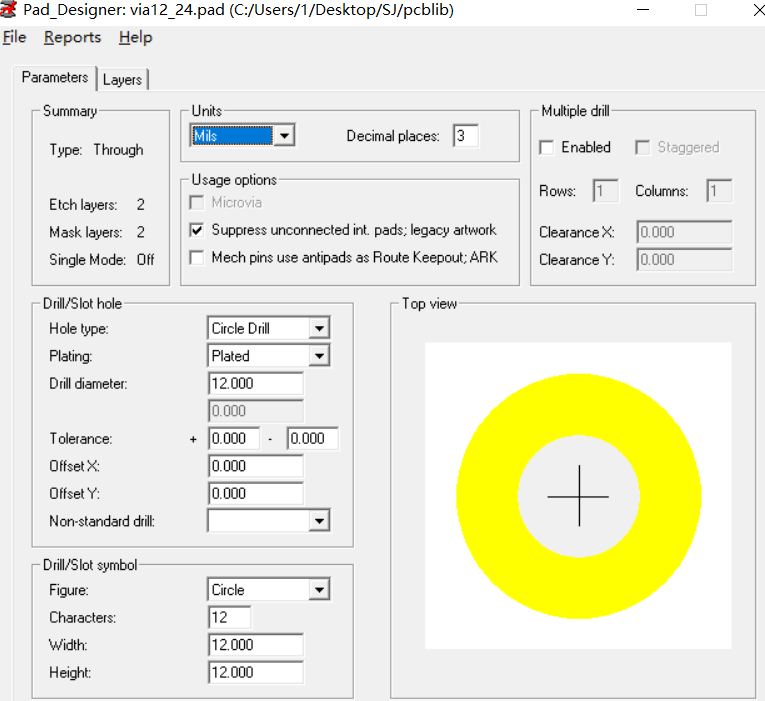Open the Figure dropdown showing Circle

pyautogui.click(x=269, y=590)
